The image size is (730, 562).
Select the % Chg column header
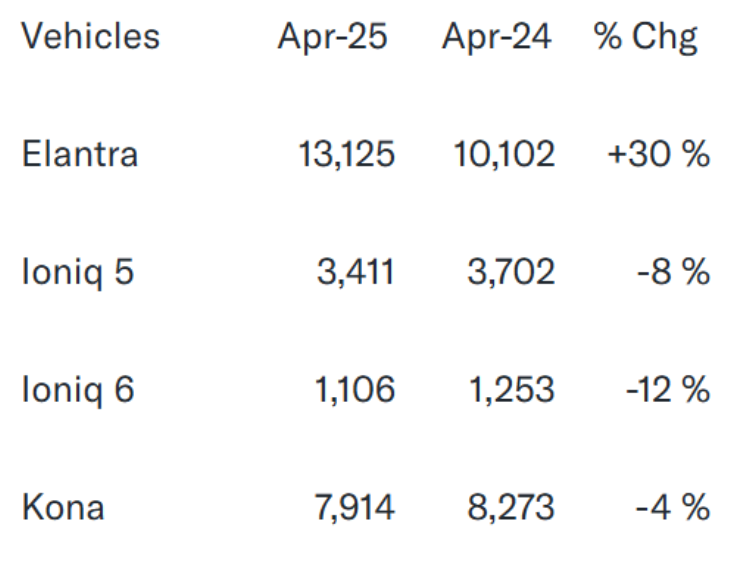646,37
